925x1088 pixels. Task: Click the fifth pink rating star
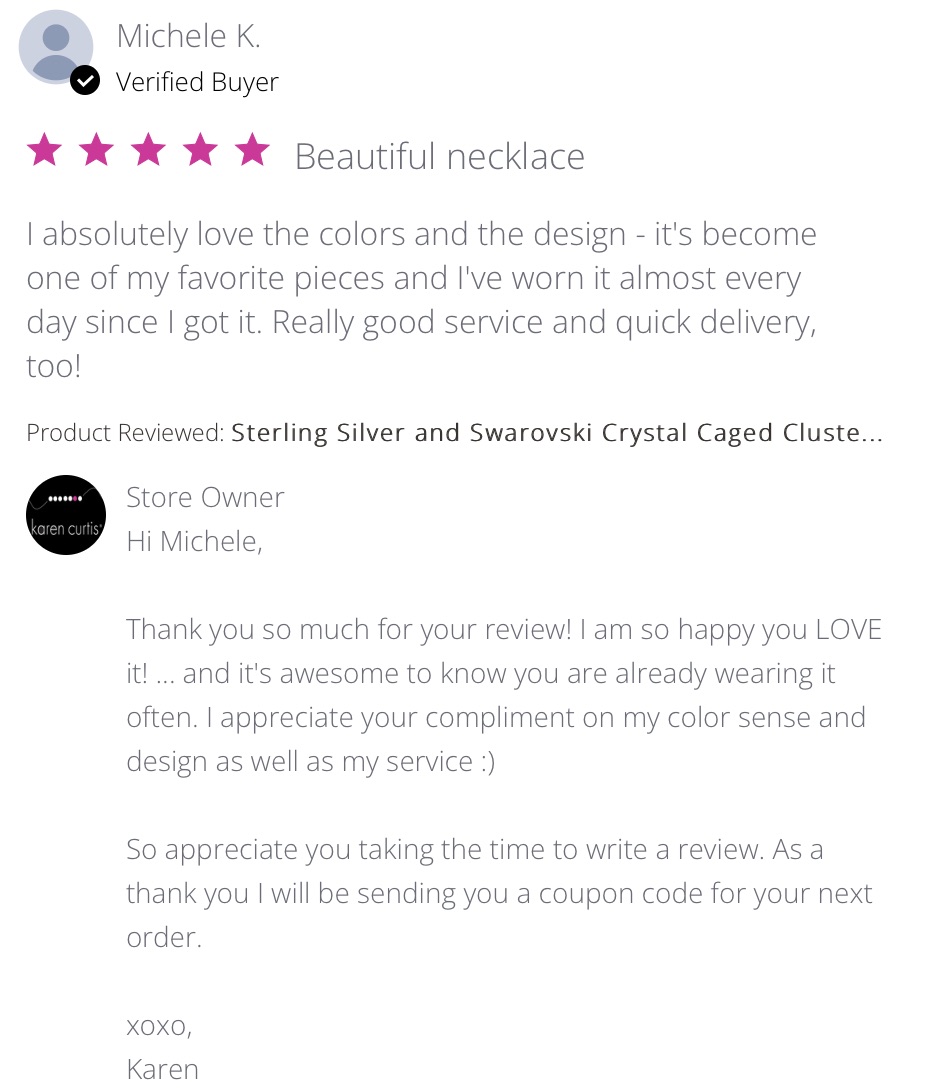pyautogui.click(x=253, y=150)
